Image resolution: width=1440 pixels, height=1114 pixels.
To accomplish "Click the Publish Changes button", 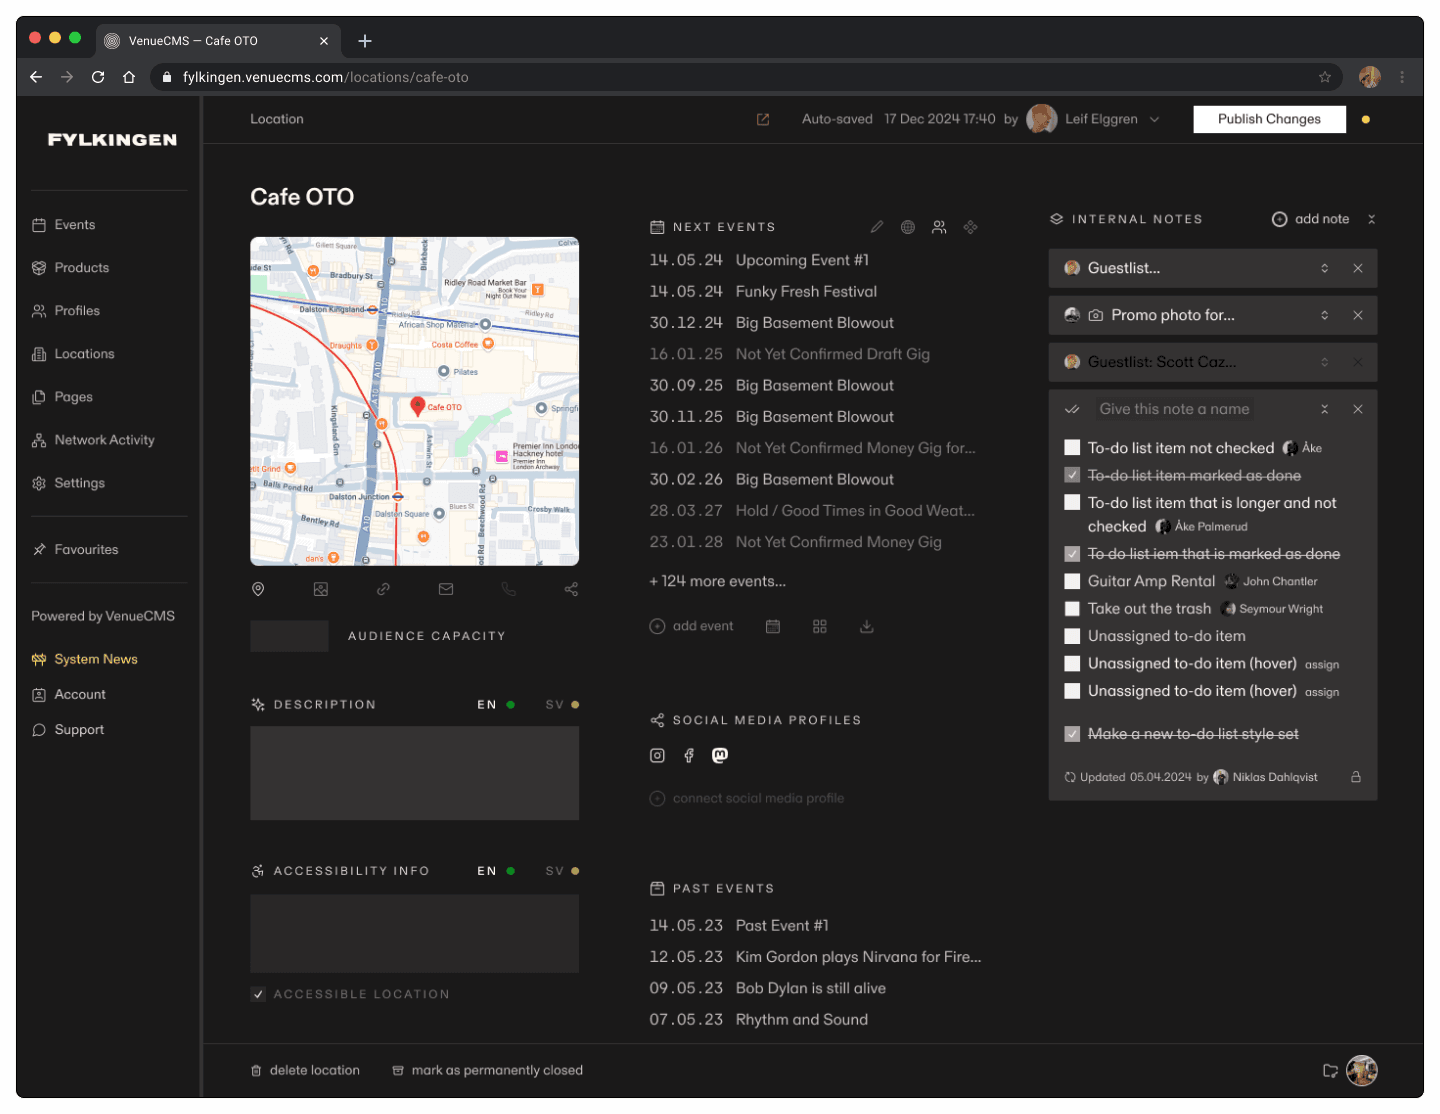I will click(1270, 119).
